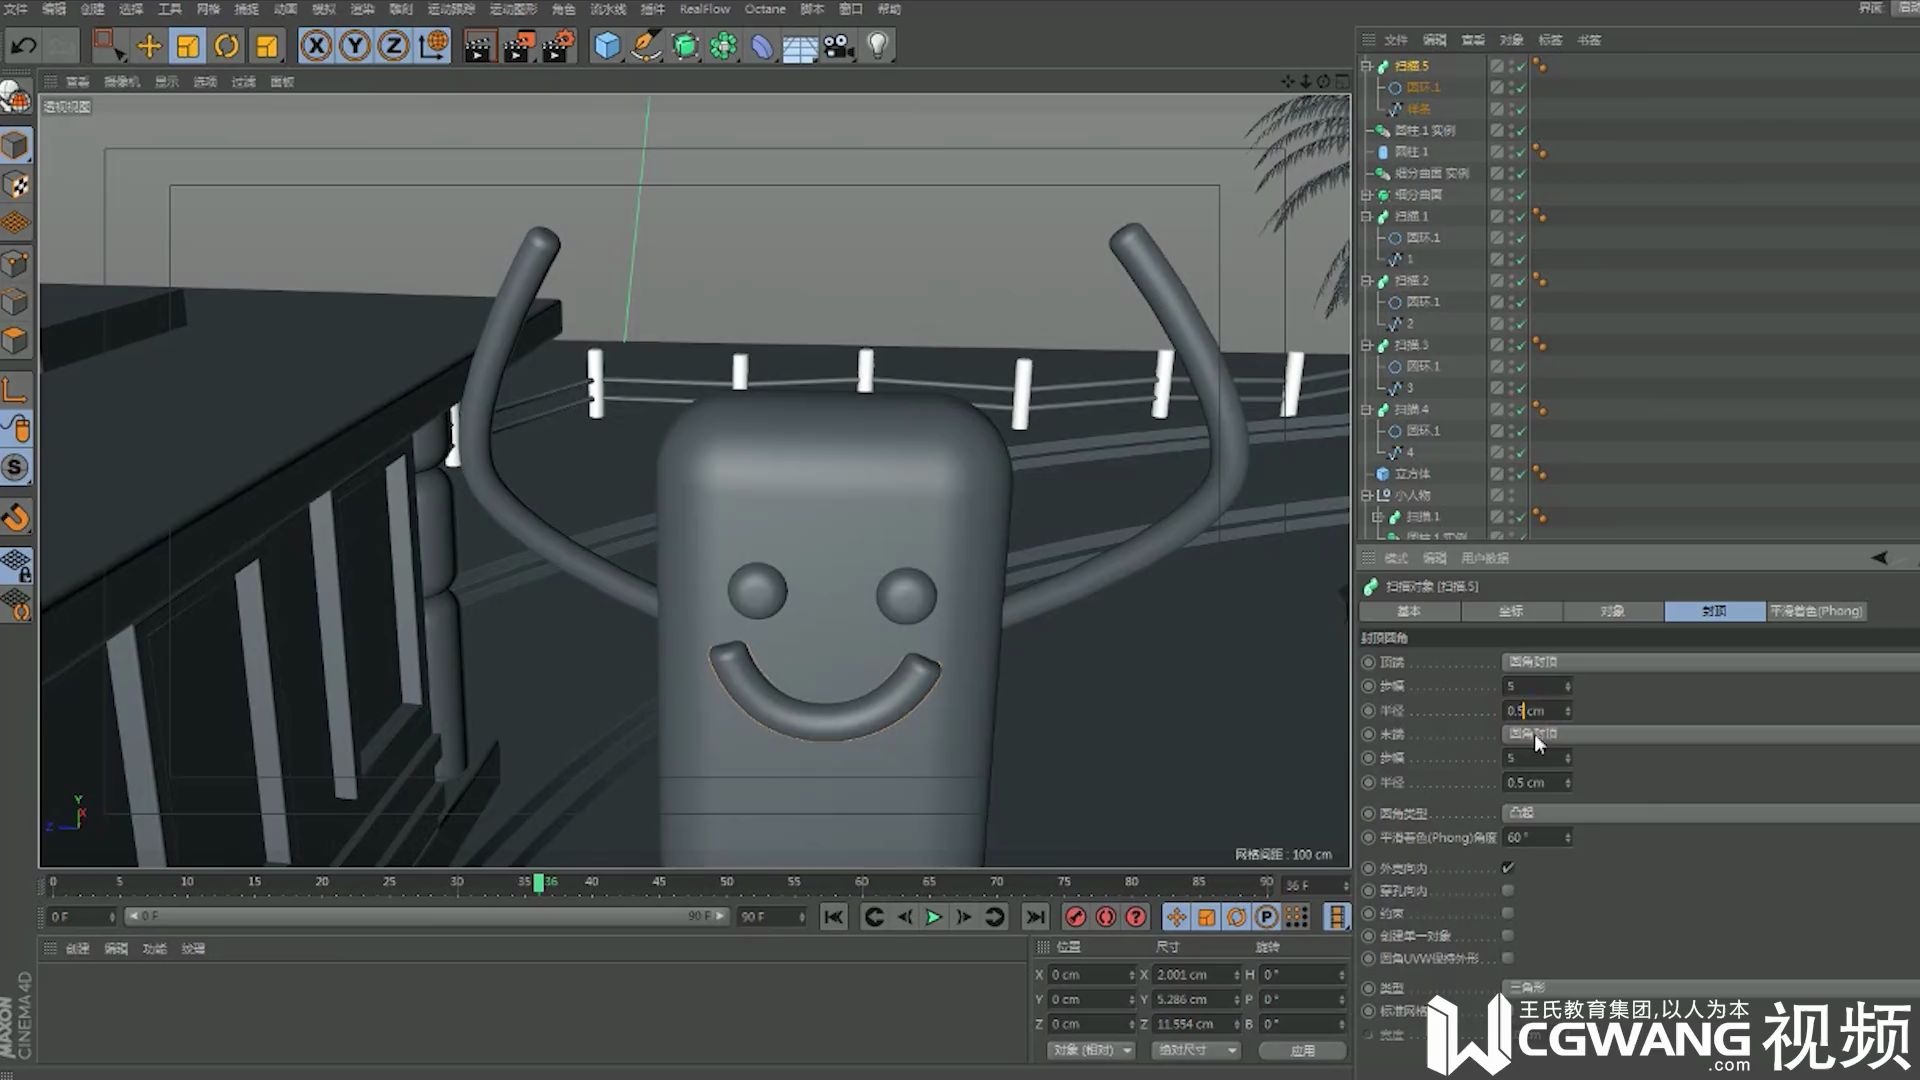Image resolution: width=1920 pixels, height=1080 pixels.
Task: Click the green frame marker on the timeline
Action: [540, 882]
